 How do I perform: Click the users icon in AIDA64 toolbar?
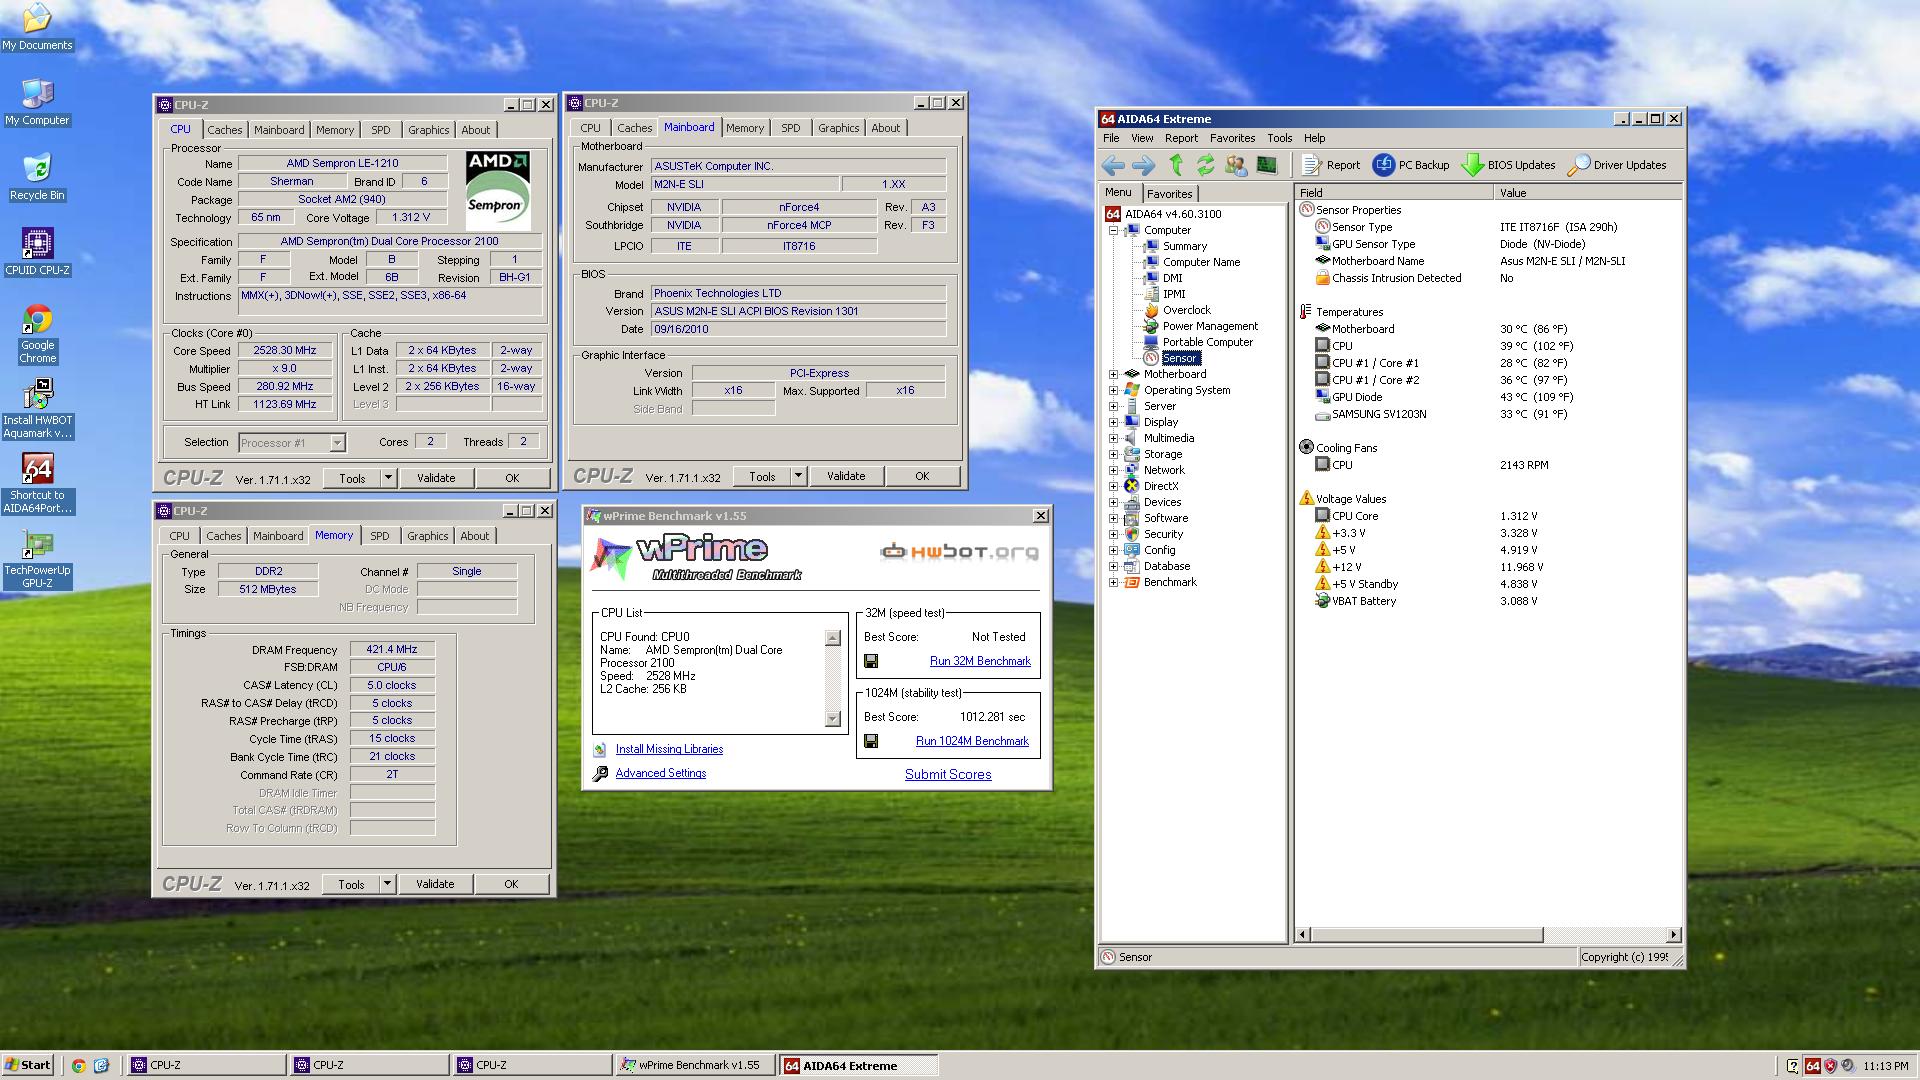[x=1236, y=165]
